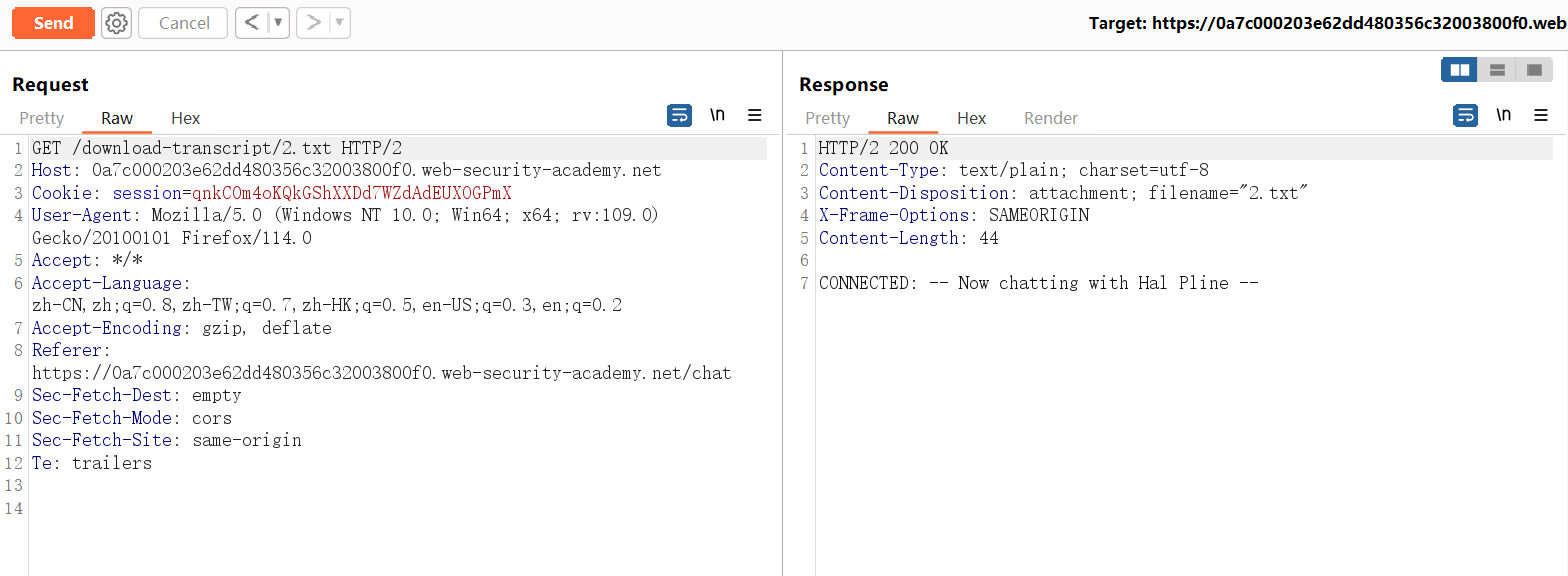
Task: Select the Request Hex tab
Action: (185, 118)
